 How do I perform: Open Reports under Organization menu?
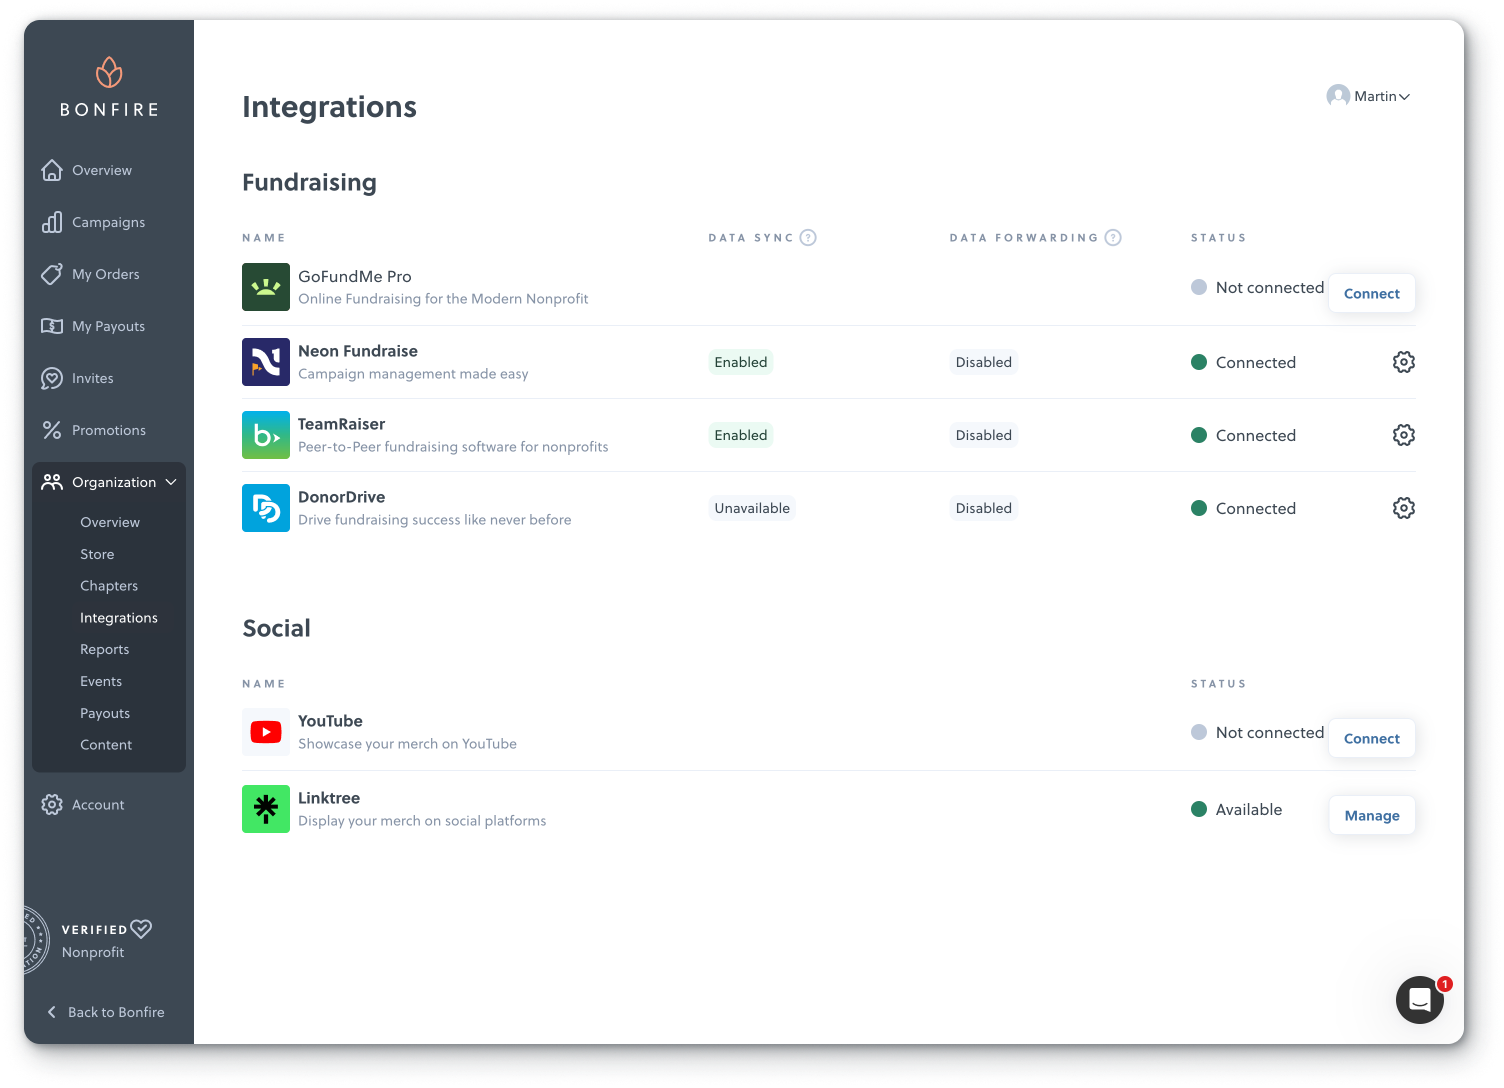(105, 649)
